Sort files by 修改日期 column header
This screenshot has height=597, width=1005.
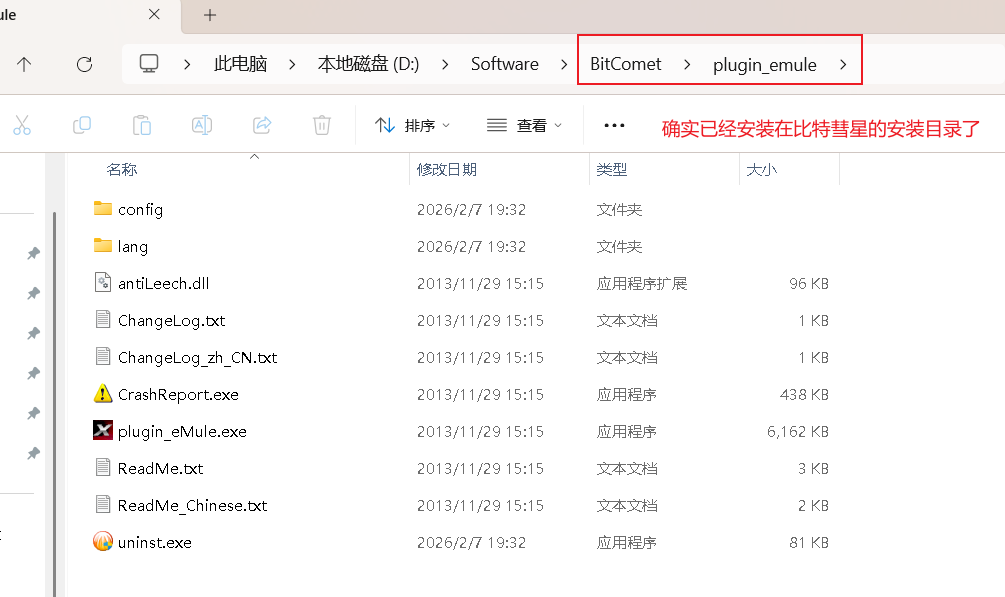[447, 170]
